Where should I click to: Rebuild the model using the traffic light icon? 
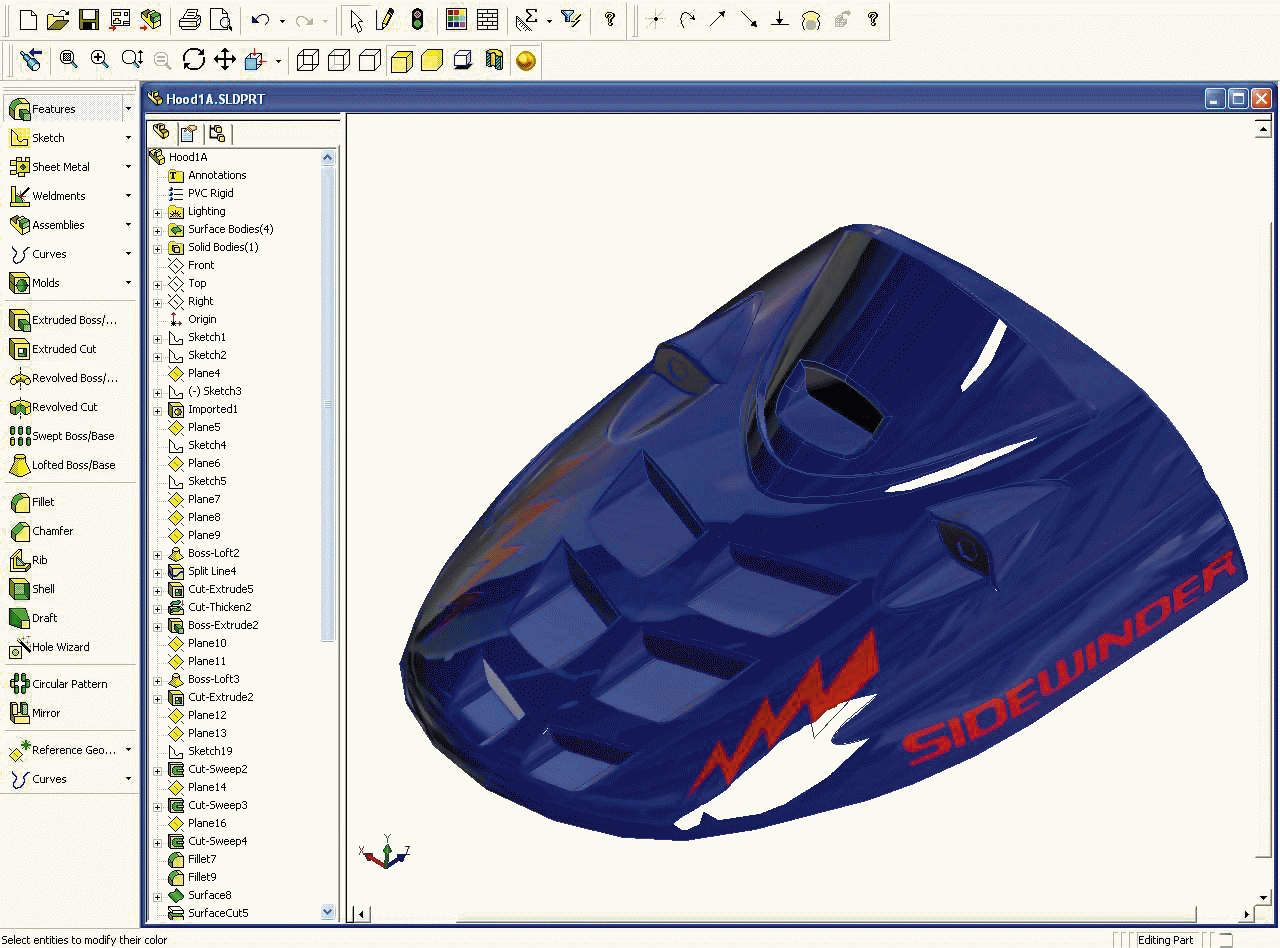pos(417,19)
